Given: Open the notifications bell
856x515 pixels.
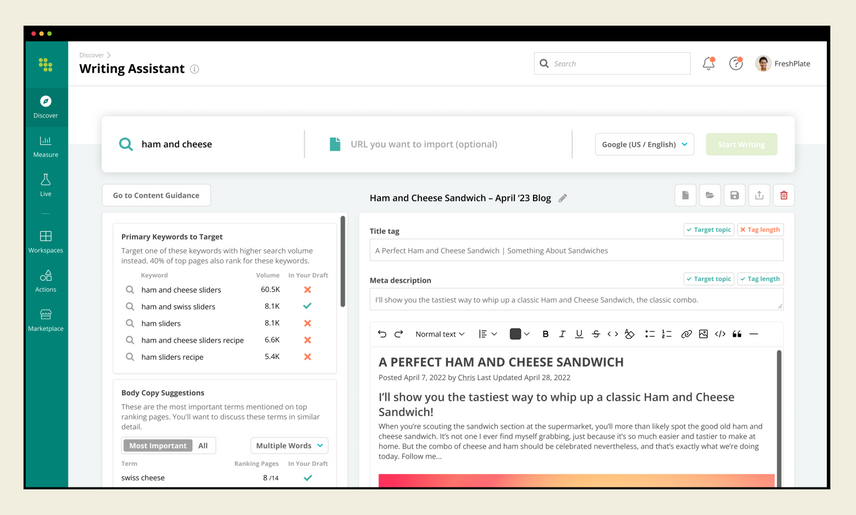Looking at the screenshot, I should click(709, 63).
